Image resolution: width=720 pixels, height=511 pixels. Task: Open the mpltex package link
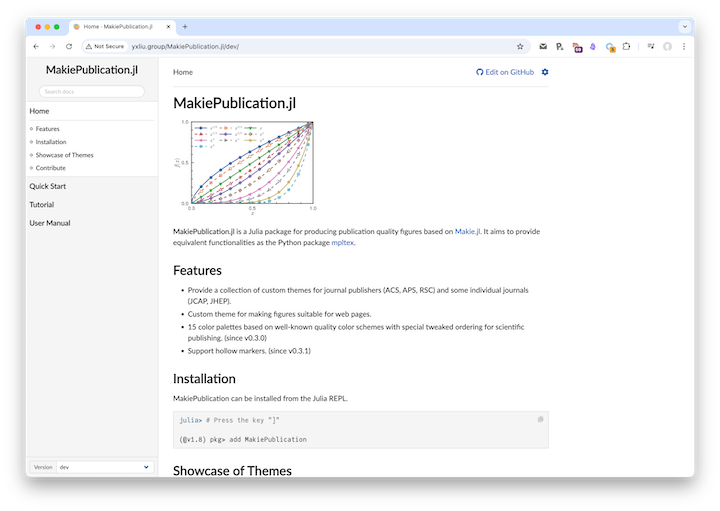tap(343, 242)
